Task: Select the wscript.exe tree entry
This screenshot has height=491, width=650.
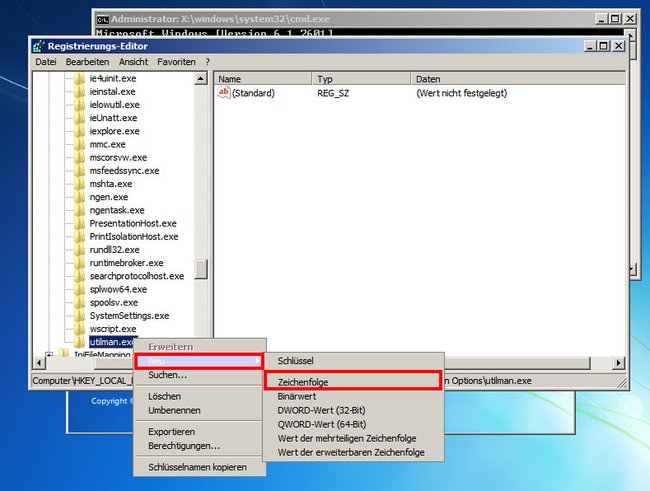Action: (x=113, y=329)
